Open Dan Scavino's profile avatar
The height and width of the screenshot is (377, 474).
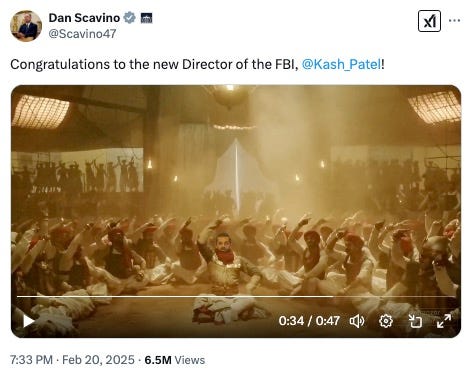point(26,26)
